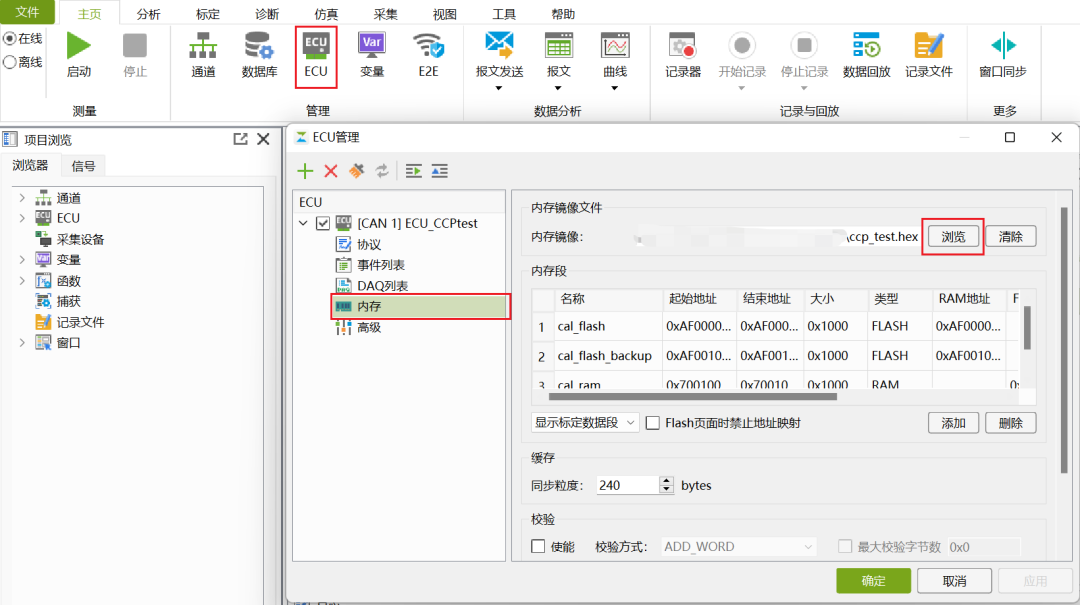This screenshot has height=605, width=1080.
Task: Increase 同步粒度 with the up stepper arrow
Action: click(x=666, y=480)
